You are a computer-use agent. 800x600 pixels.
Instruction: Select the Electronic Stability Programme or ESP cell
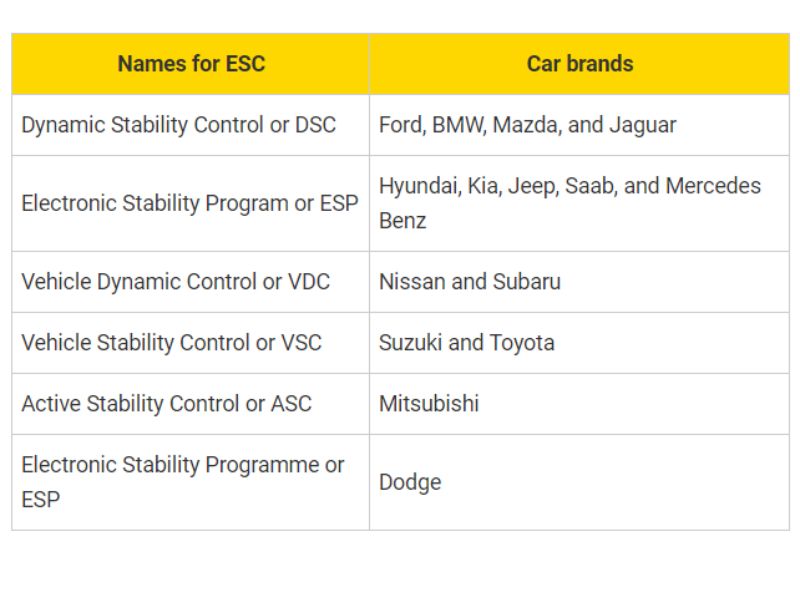(x=183, y=482)
